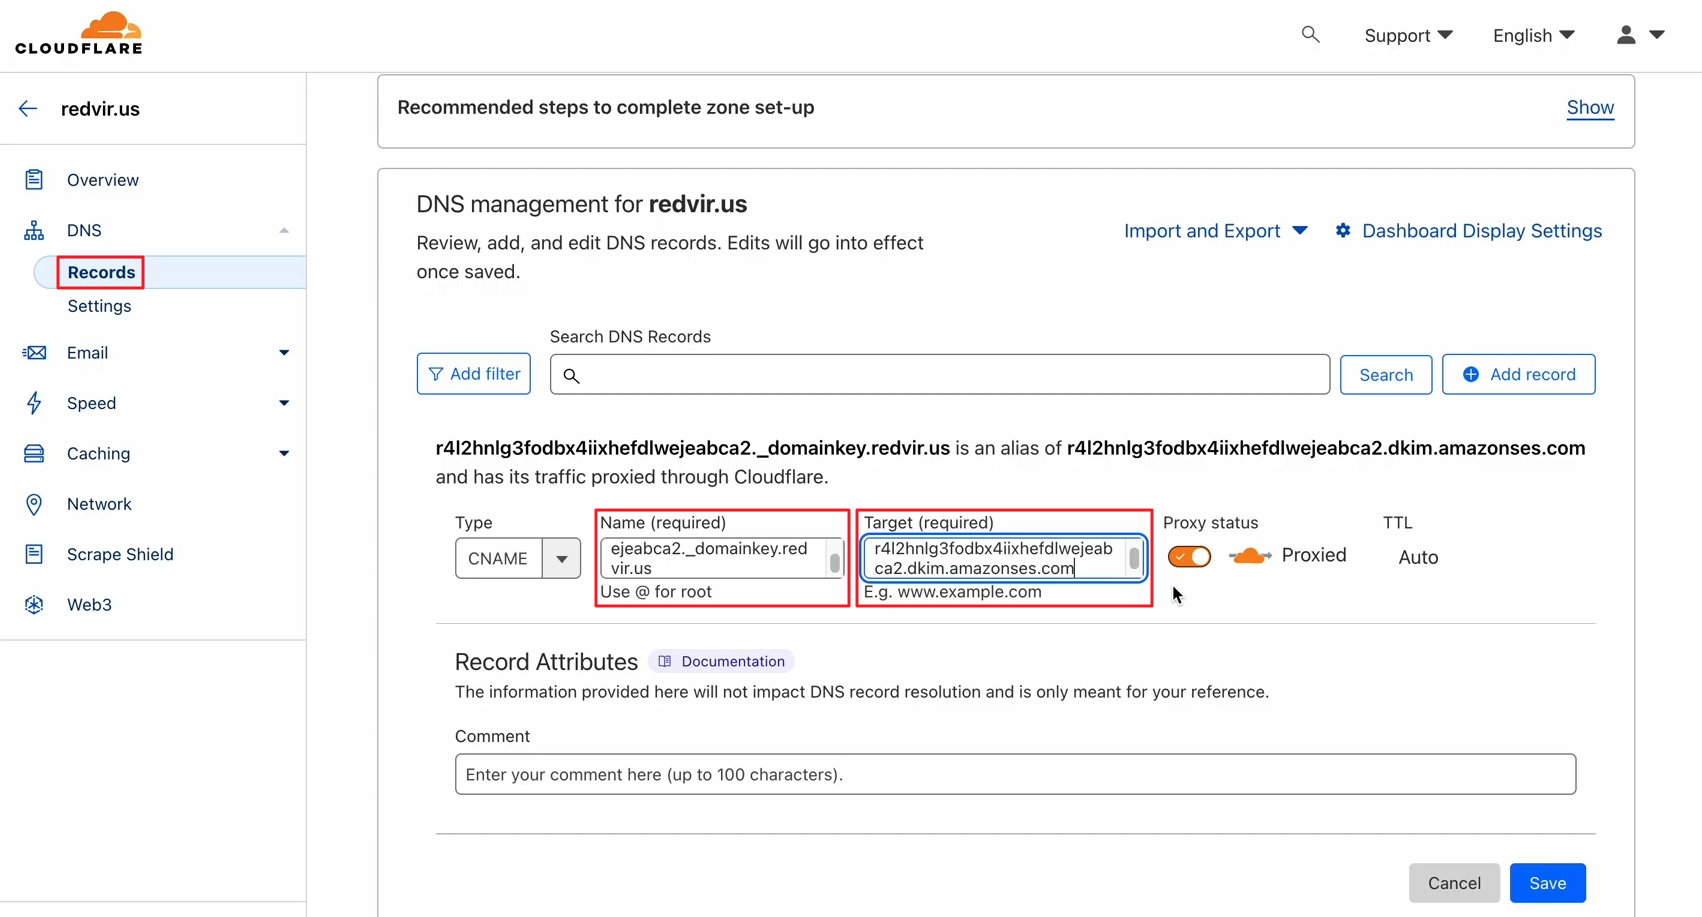
Task: Click into the Comment text field
Action: (1014, 774)
